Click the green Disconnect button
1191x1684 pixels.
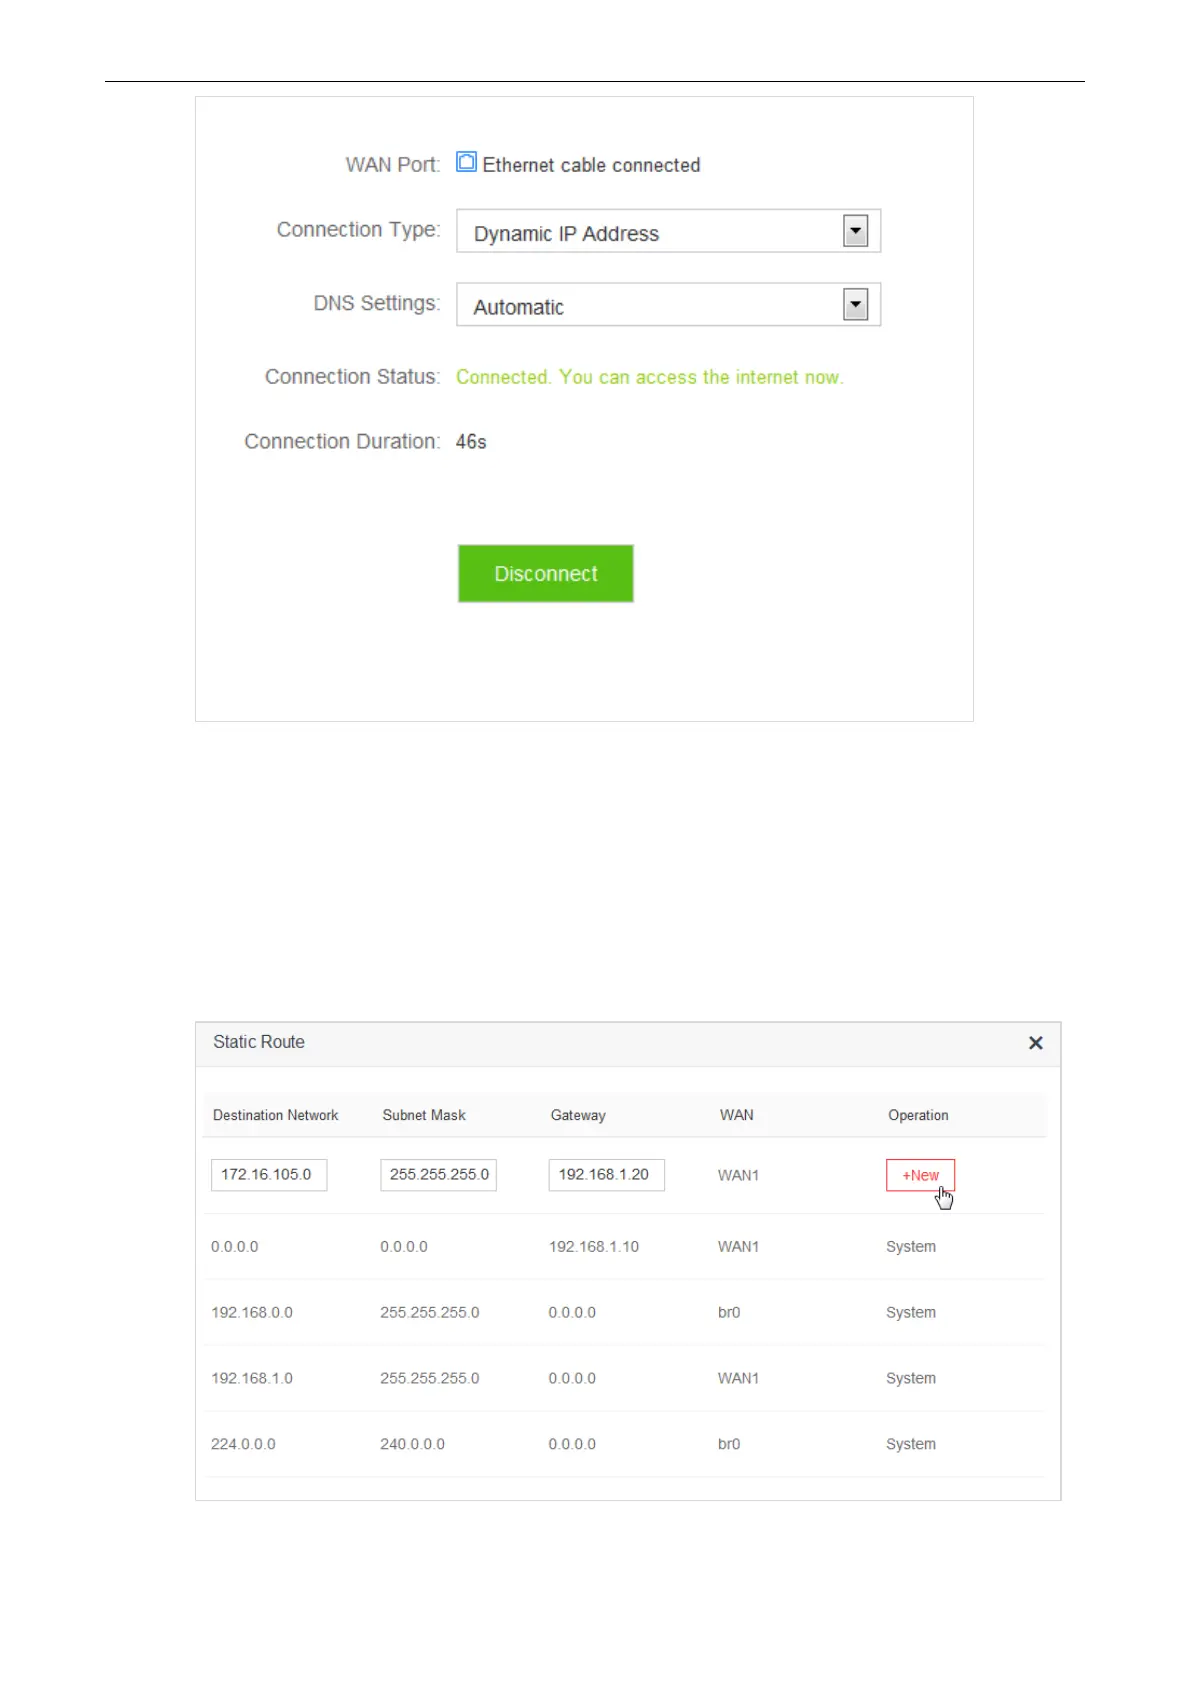click(x=546, y=573)
